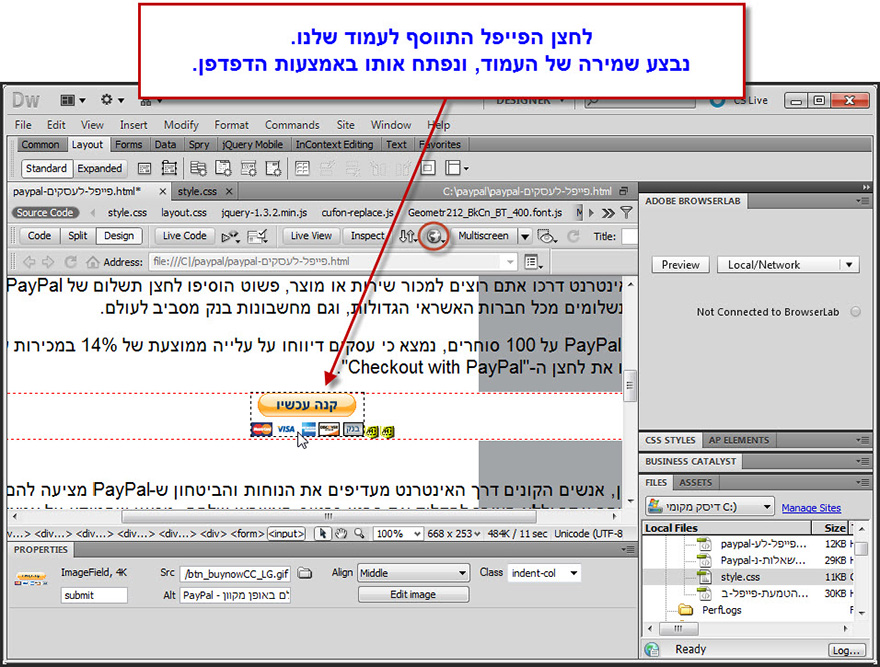880x667 pixels.
Task: Toggle Live Code
Action: tap(185, 236)
